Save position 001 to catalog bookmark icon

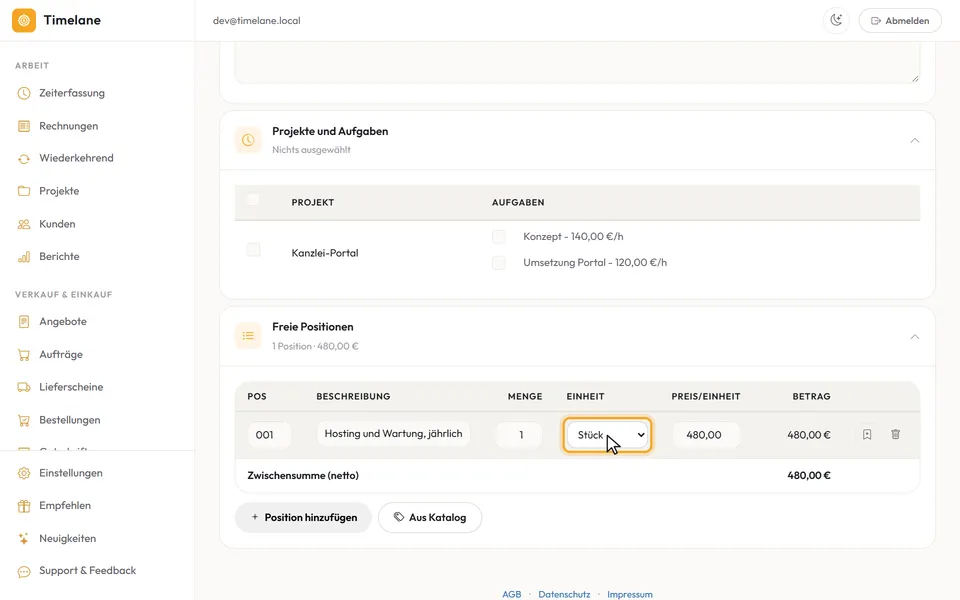click(867, 435)
